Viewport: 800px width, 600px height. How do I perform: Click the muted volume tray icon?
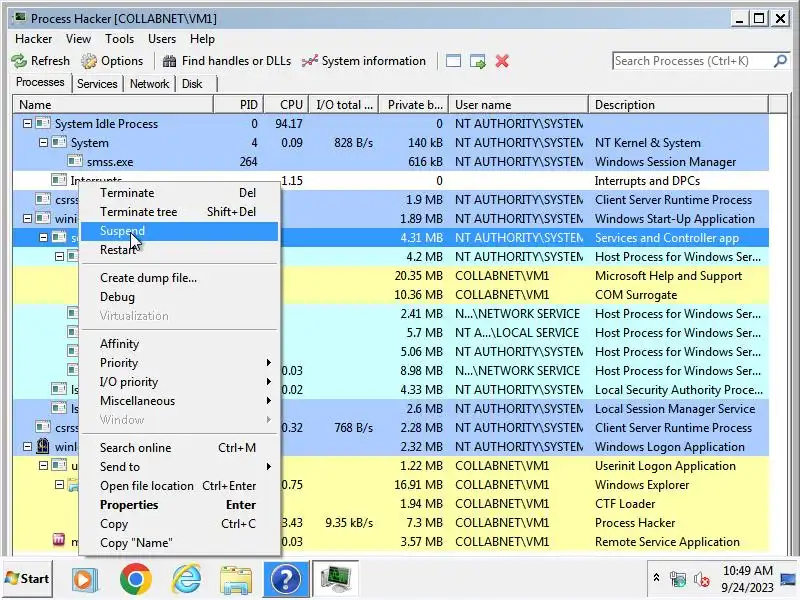point(702,580)
